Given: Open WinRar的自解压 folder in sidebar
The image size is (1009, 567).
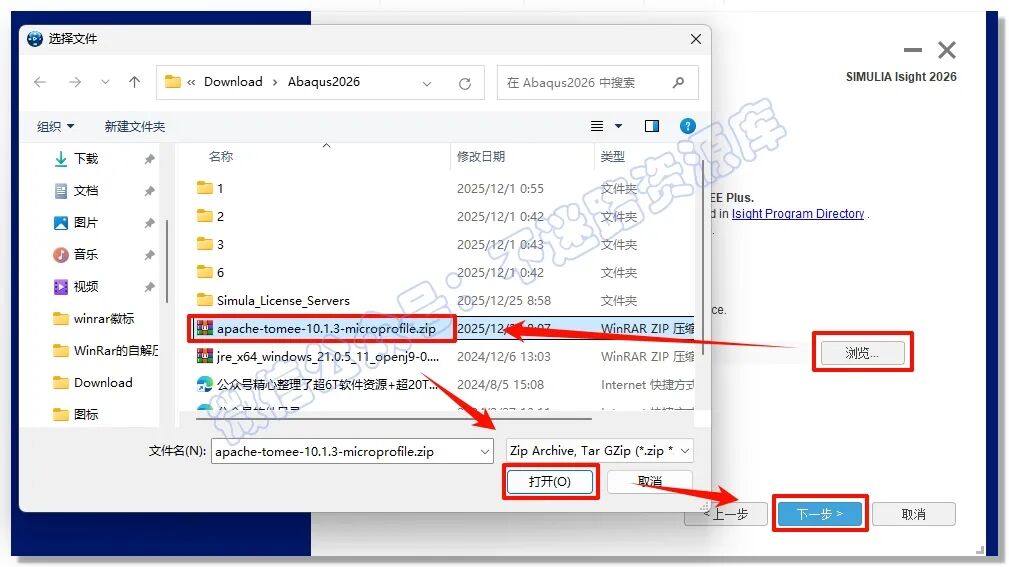Looking at the screenshot, I should tap(115, 351).
